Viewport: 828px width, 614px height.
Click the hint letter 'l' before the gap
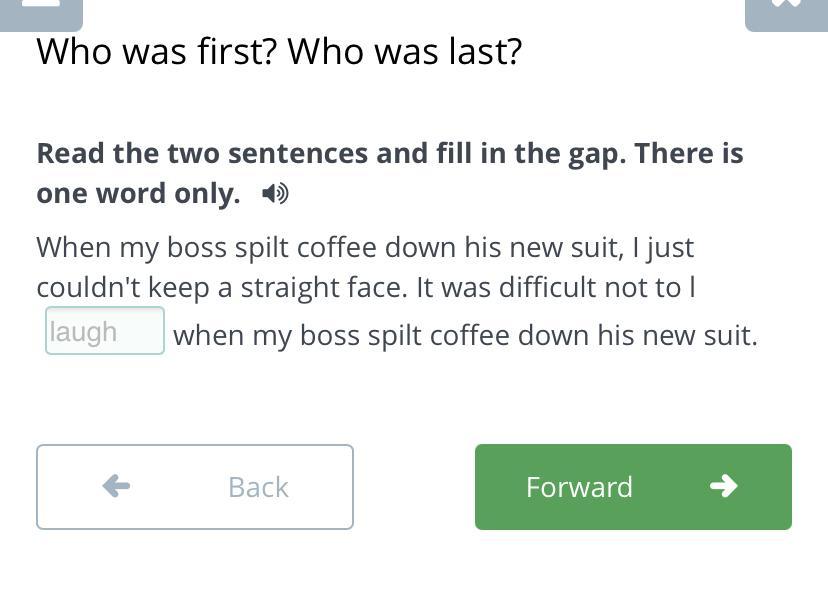click(x=692, y=287)
